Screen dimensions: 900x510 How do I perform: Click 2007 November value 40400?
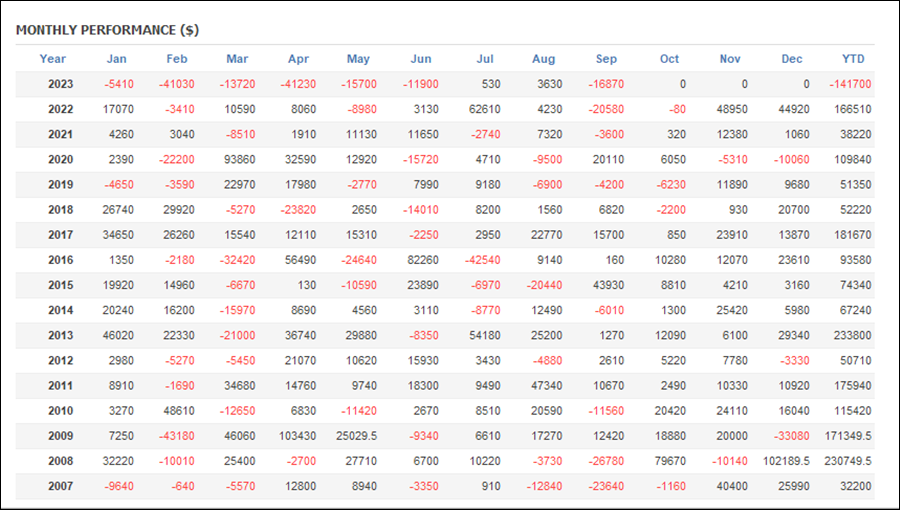pyautogui.click(x=732, y=486)
